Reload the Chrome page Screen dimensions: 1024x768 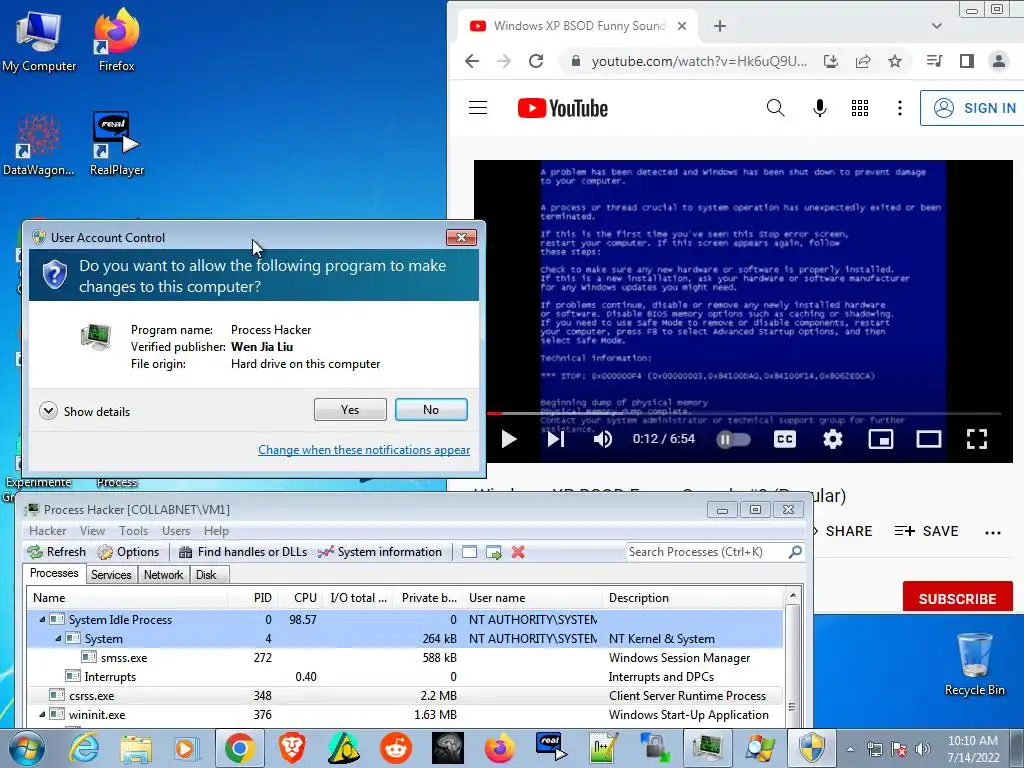(536, 61)
